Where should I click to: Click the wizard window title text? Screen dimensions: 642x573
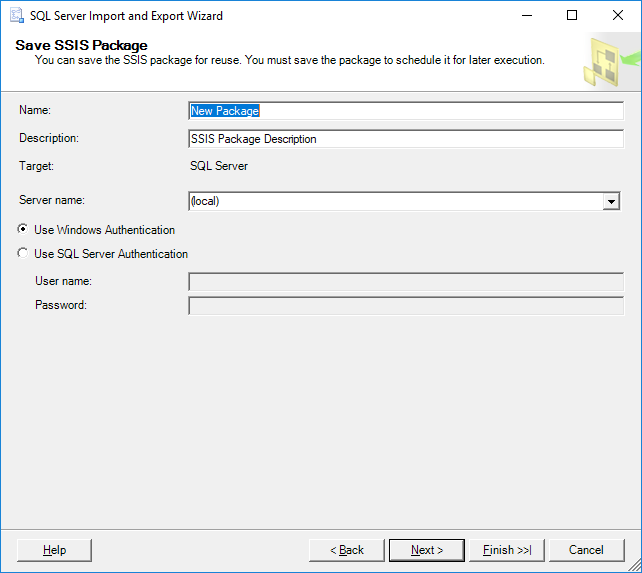coord(127,16)
